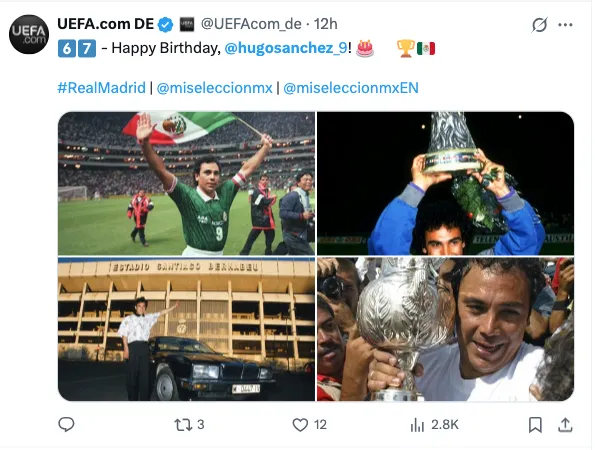Click the blue verified checkmark badge
Viewport: 595px width, 450px height.
tap(165, 25)
